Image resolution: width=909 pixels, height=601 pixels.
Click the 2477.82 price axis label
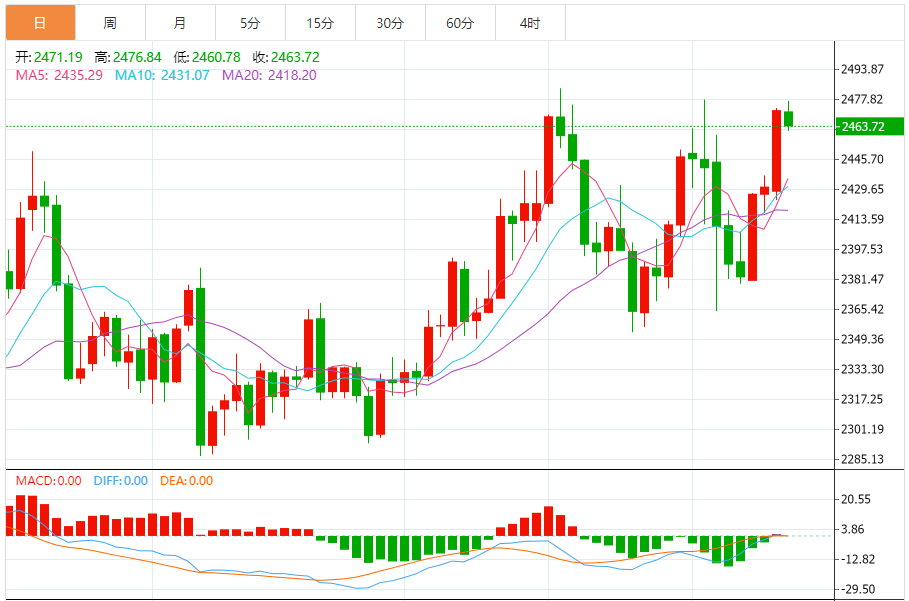click(x=863, y=99)
